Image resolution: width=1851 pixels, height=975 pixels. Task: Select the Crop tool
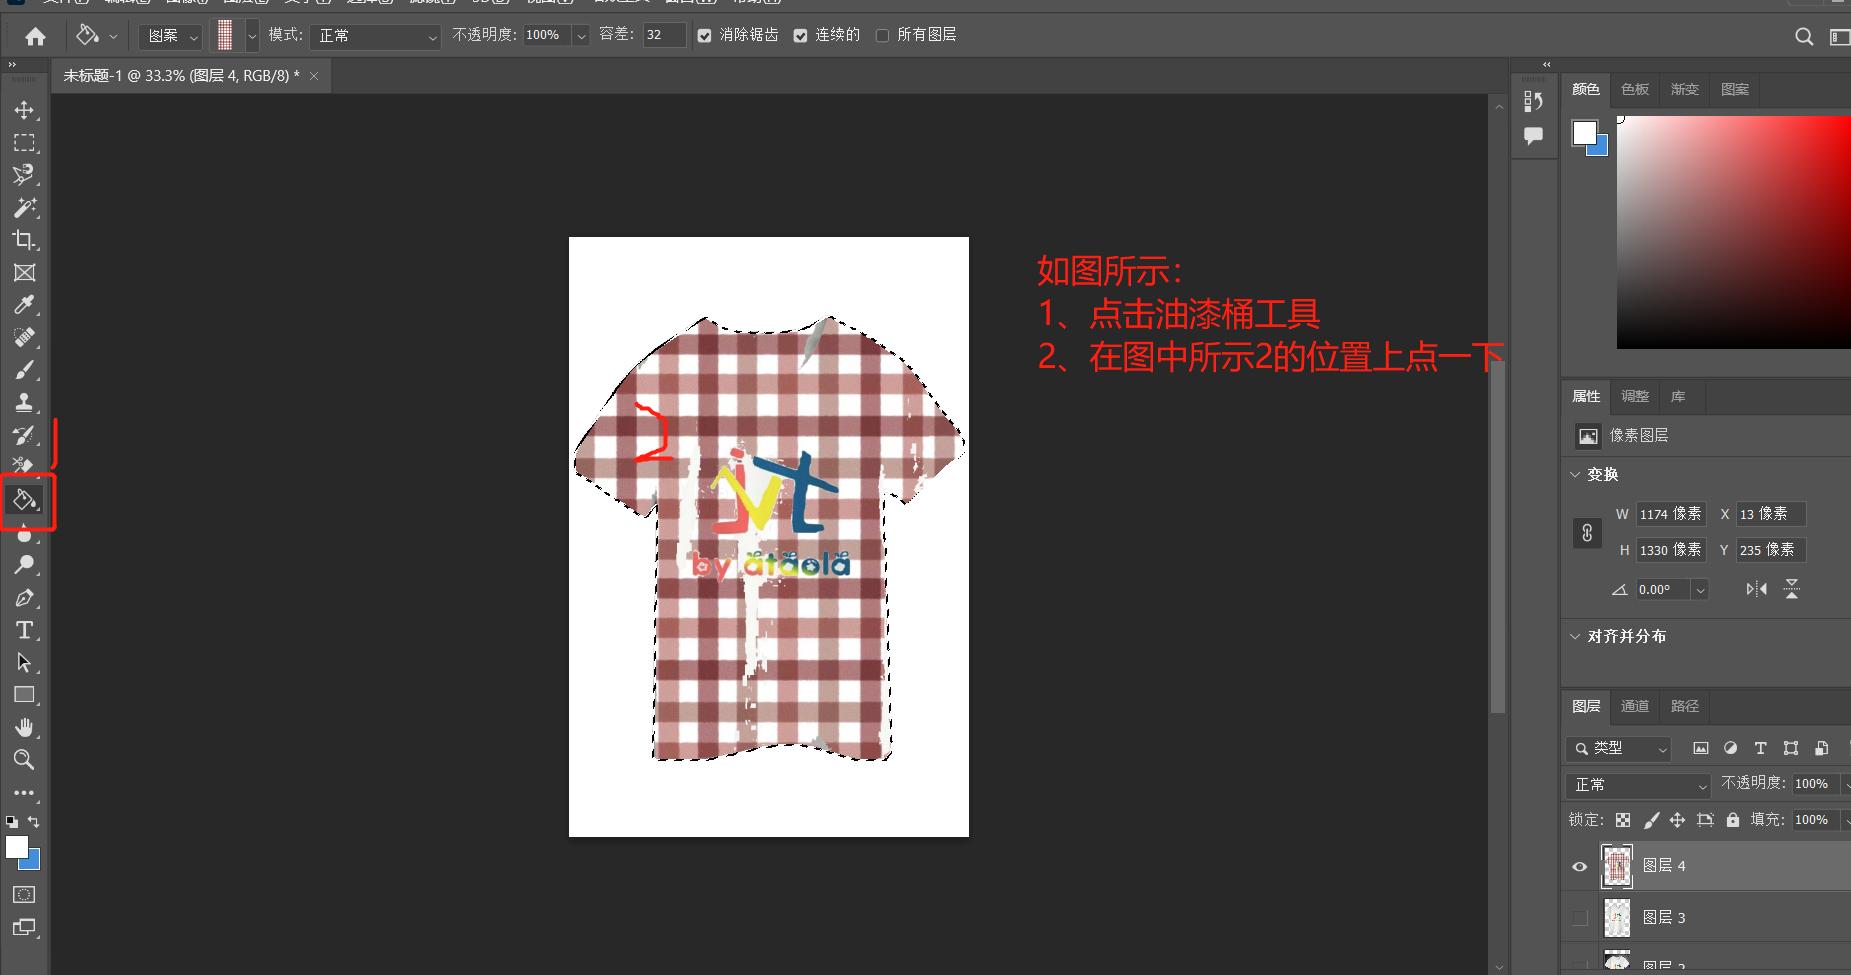pos(24,240)
